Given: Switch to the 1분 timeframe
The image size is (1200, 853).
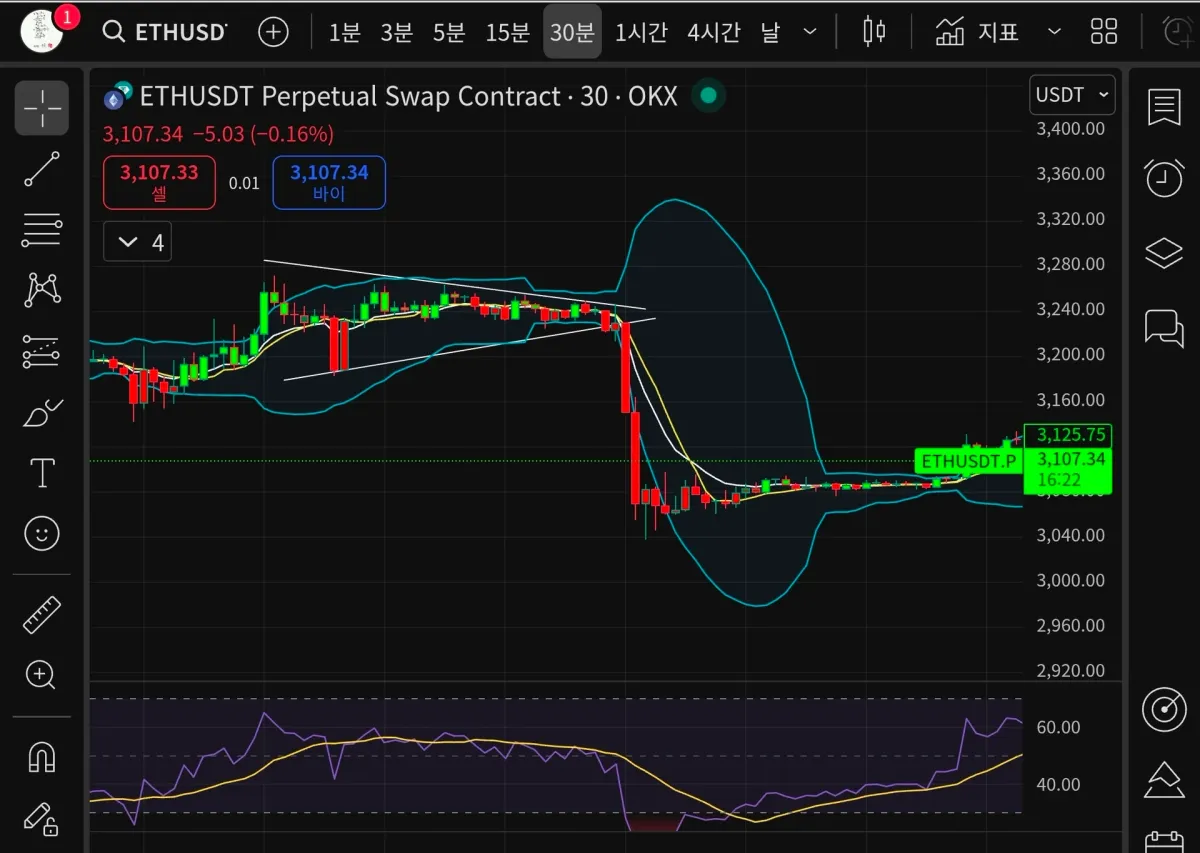Looking at the screenshot, I should (x=344, y=32).
